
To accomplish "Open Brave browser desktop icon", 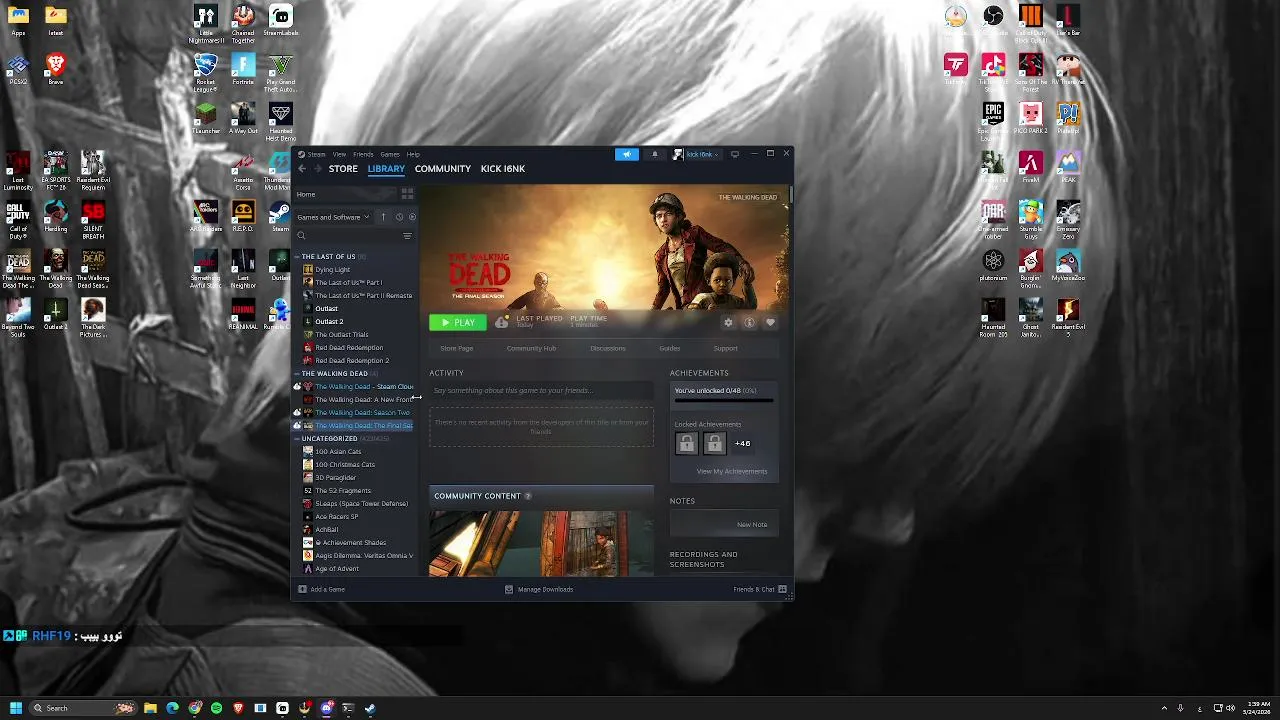I will point(55,68).
